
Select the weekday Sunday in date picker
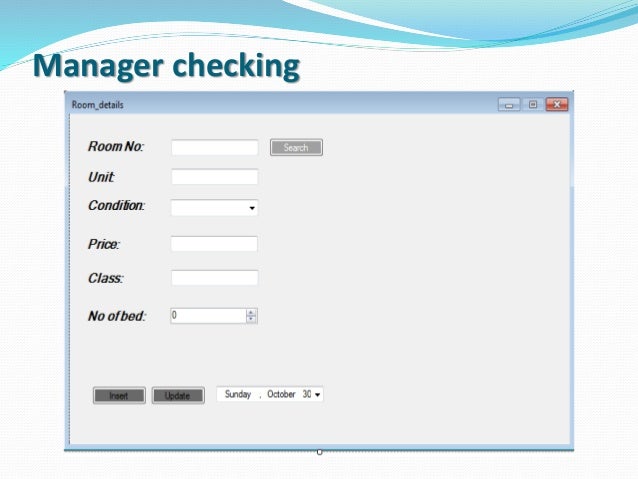(238, 394)
